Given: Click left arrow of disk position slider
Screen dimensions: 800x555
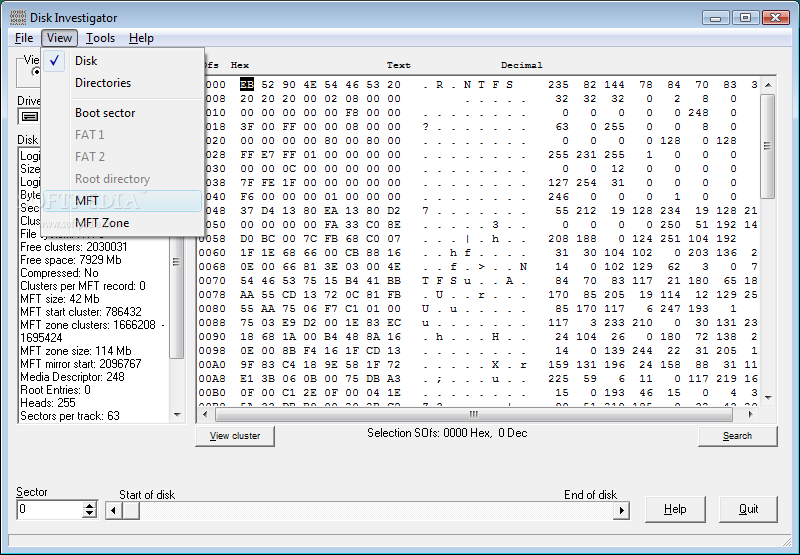Looking at the screenshot, I should [114, 510].
